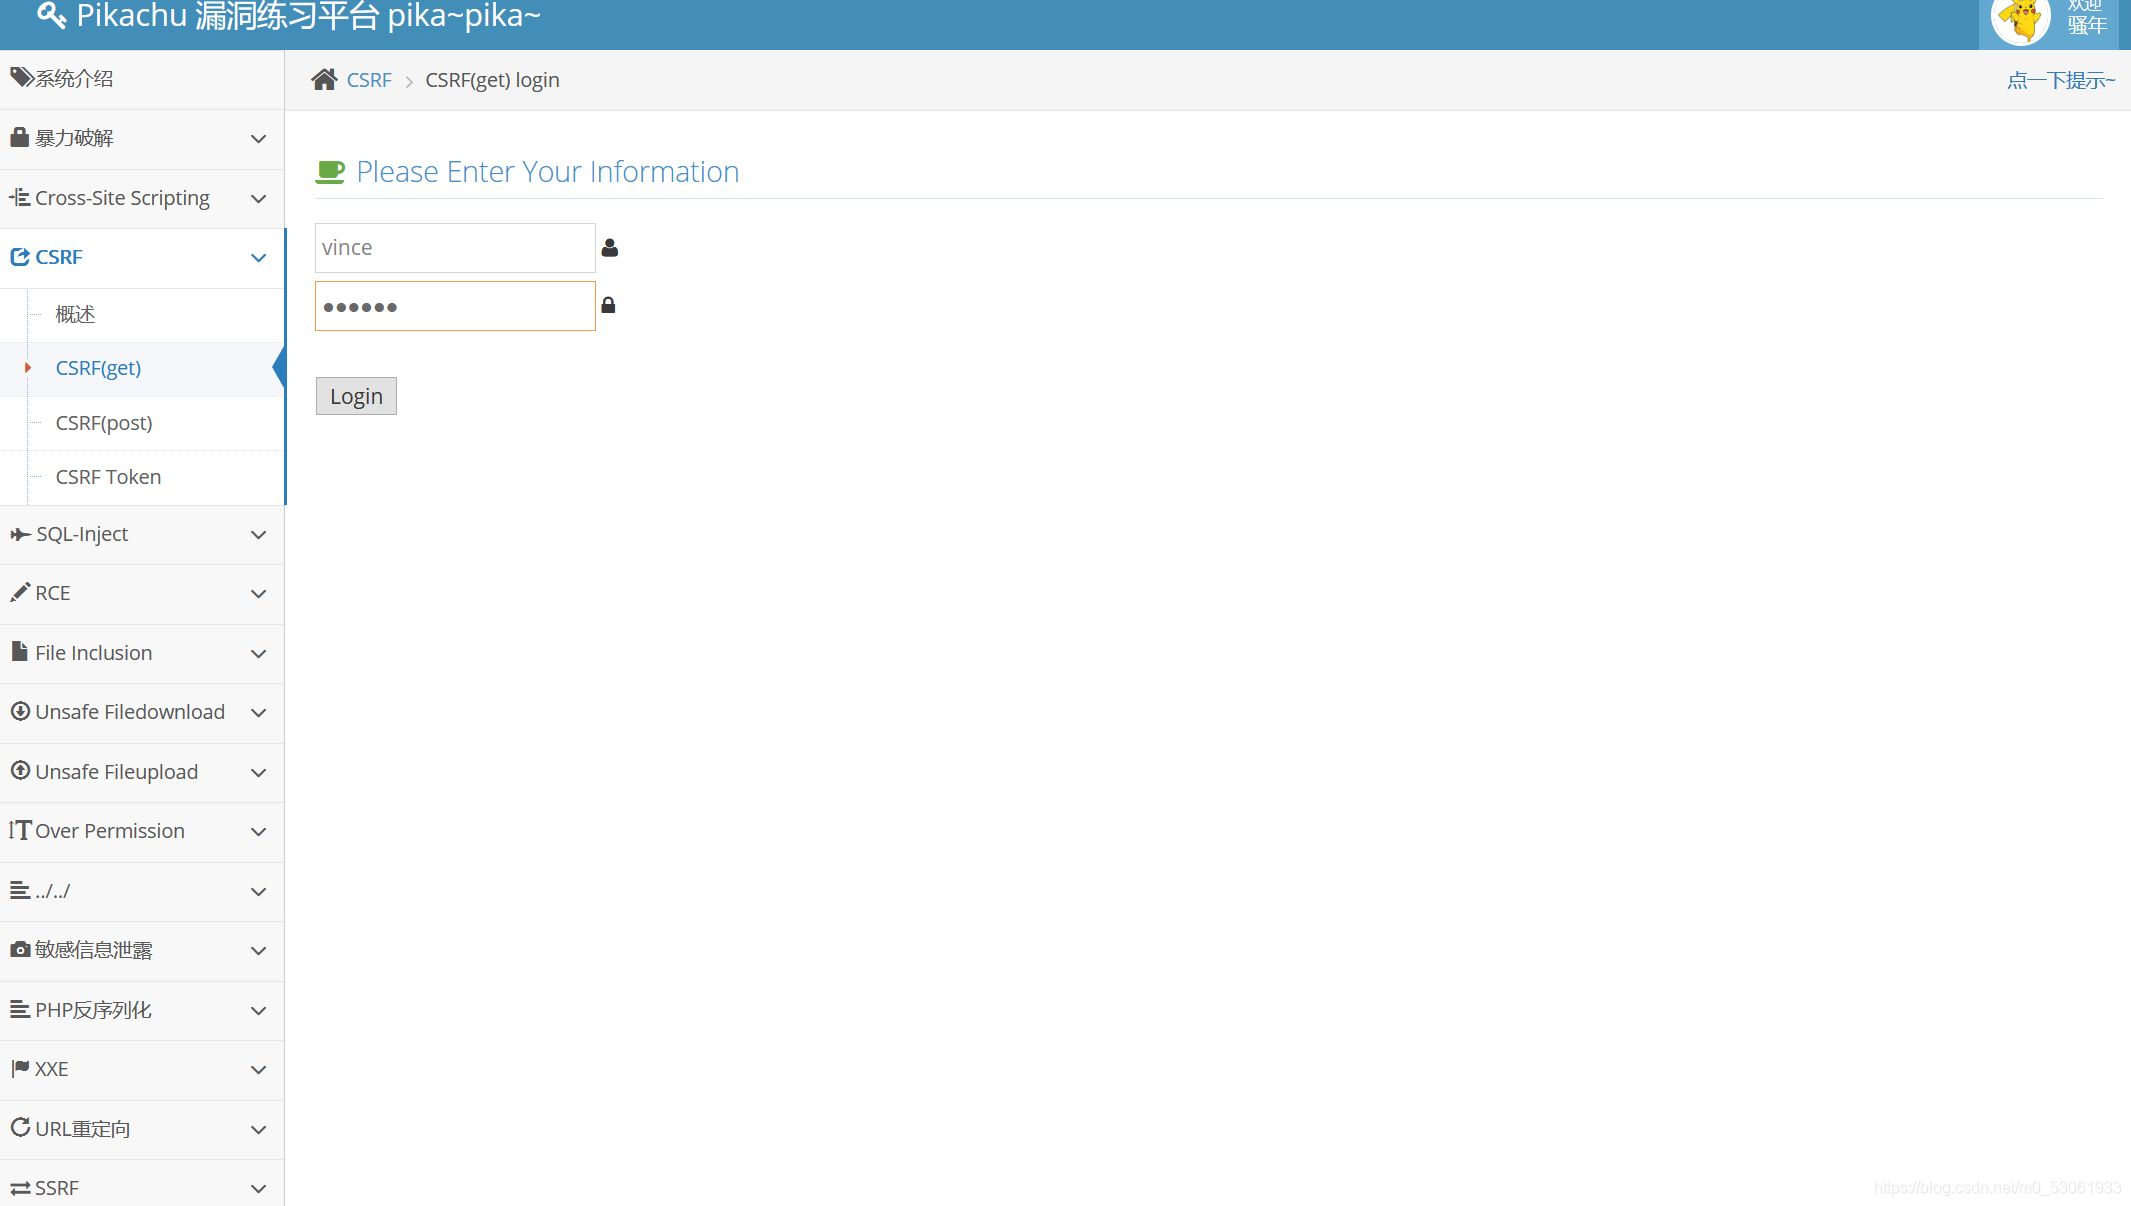Expand the Cross-Site Scripting chevron
Image resolution: width=2131 pixels, height=1206 pixels.
tap(258, 198)
